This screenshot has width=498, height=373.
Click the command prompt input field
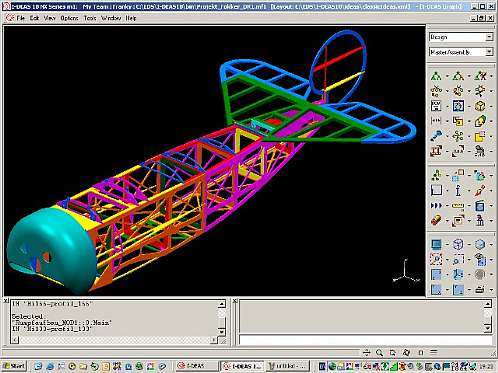(365, 340)
